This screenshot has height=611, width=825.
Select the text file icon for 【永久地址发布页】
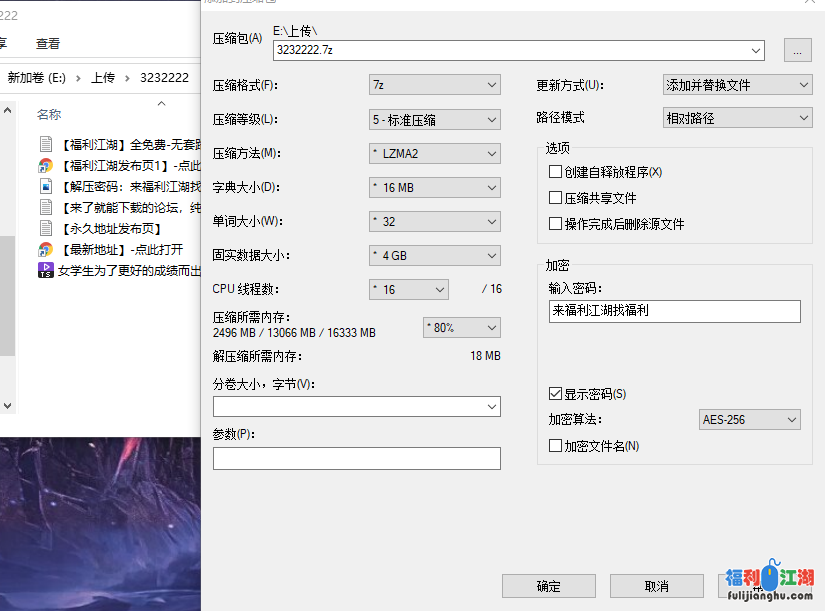[45, 228]
